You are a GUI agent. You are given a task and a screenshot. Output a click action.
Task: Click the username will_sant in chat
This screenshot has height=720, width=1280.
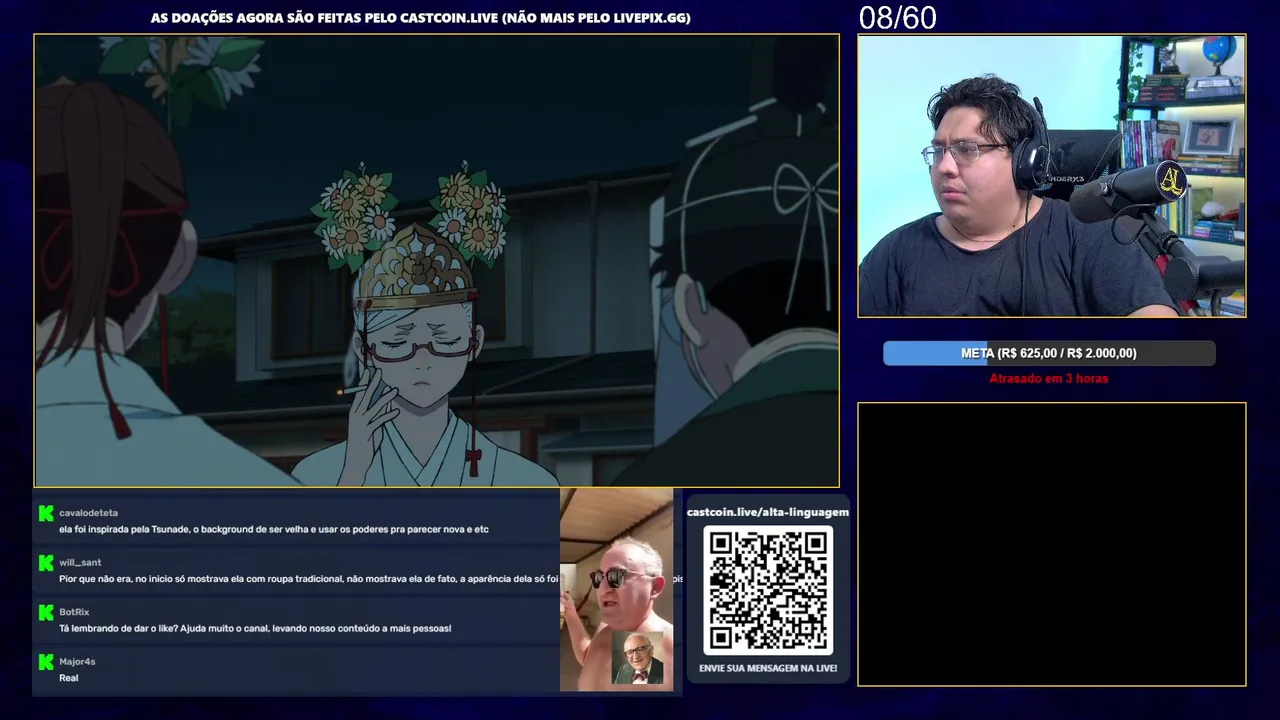(x=80, y=563)
